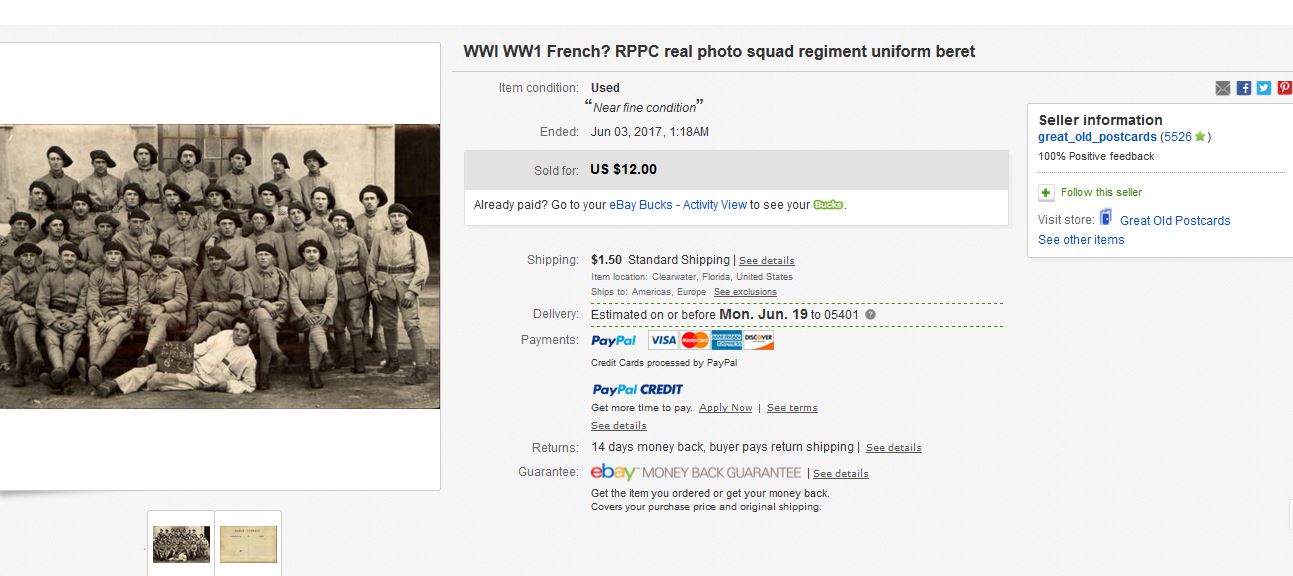Share listing on Facebook
1293x576 pixels.
tap(1243, 88)
